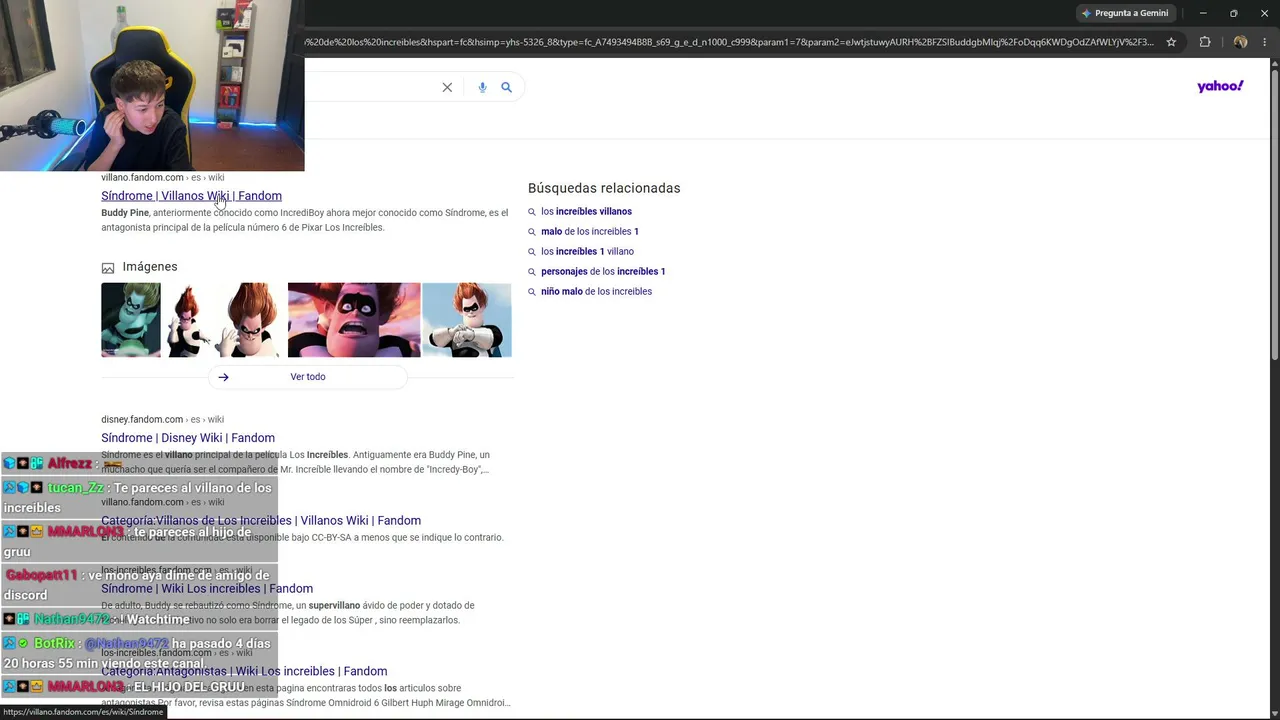This screenshot has width=1280, height=720.
Task: Click the Imágenes section picture icon
Action: (108, 268)
